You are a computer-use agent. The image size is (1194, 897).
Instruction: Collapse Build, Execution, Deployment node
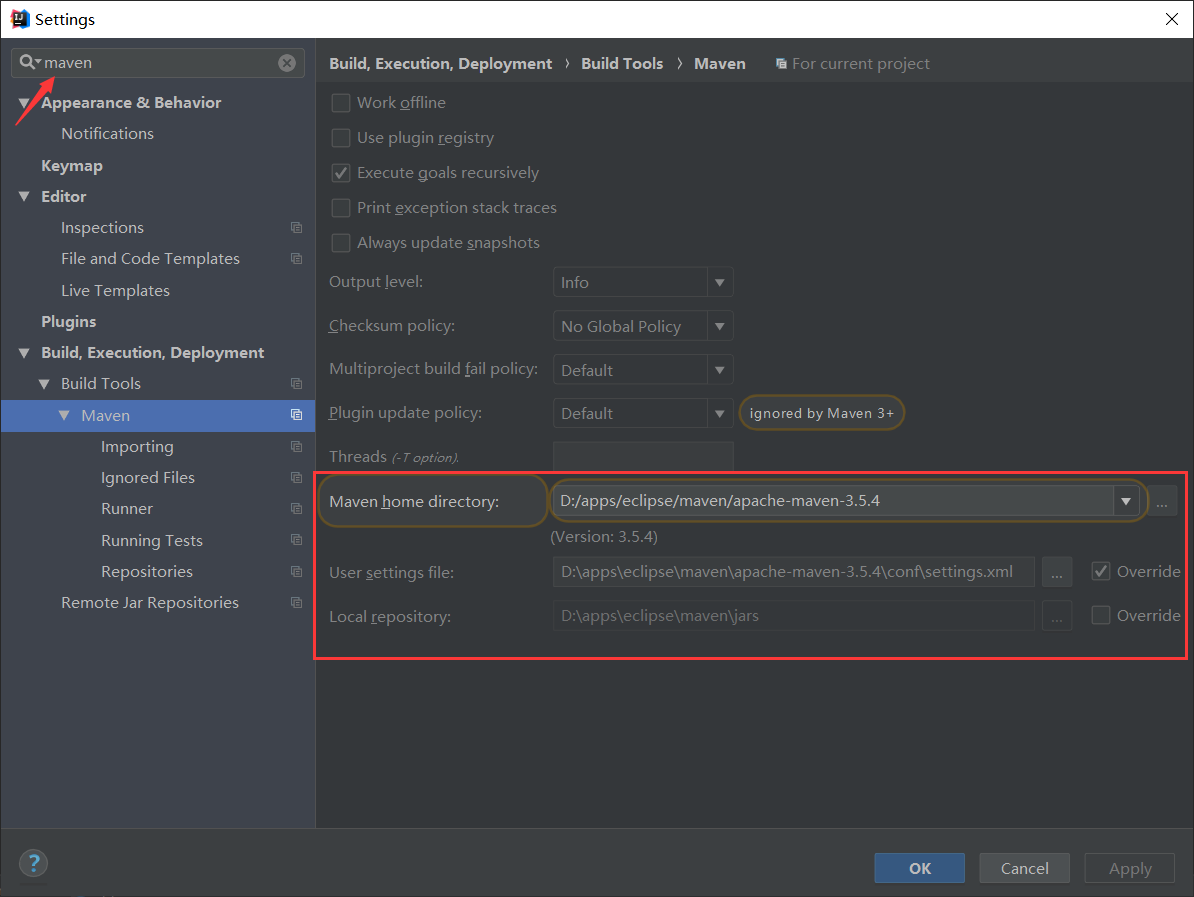[24, 353]
